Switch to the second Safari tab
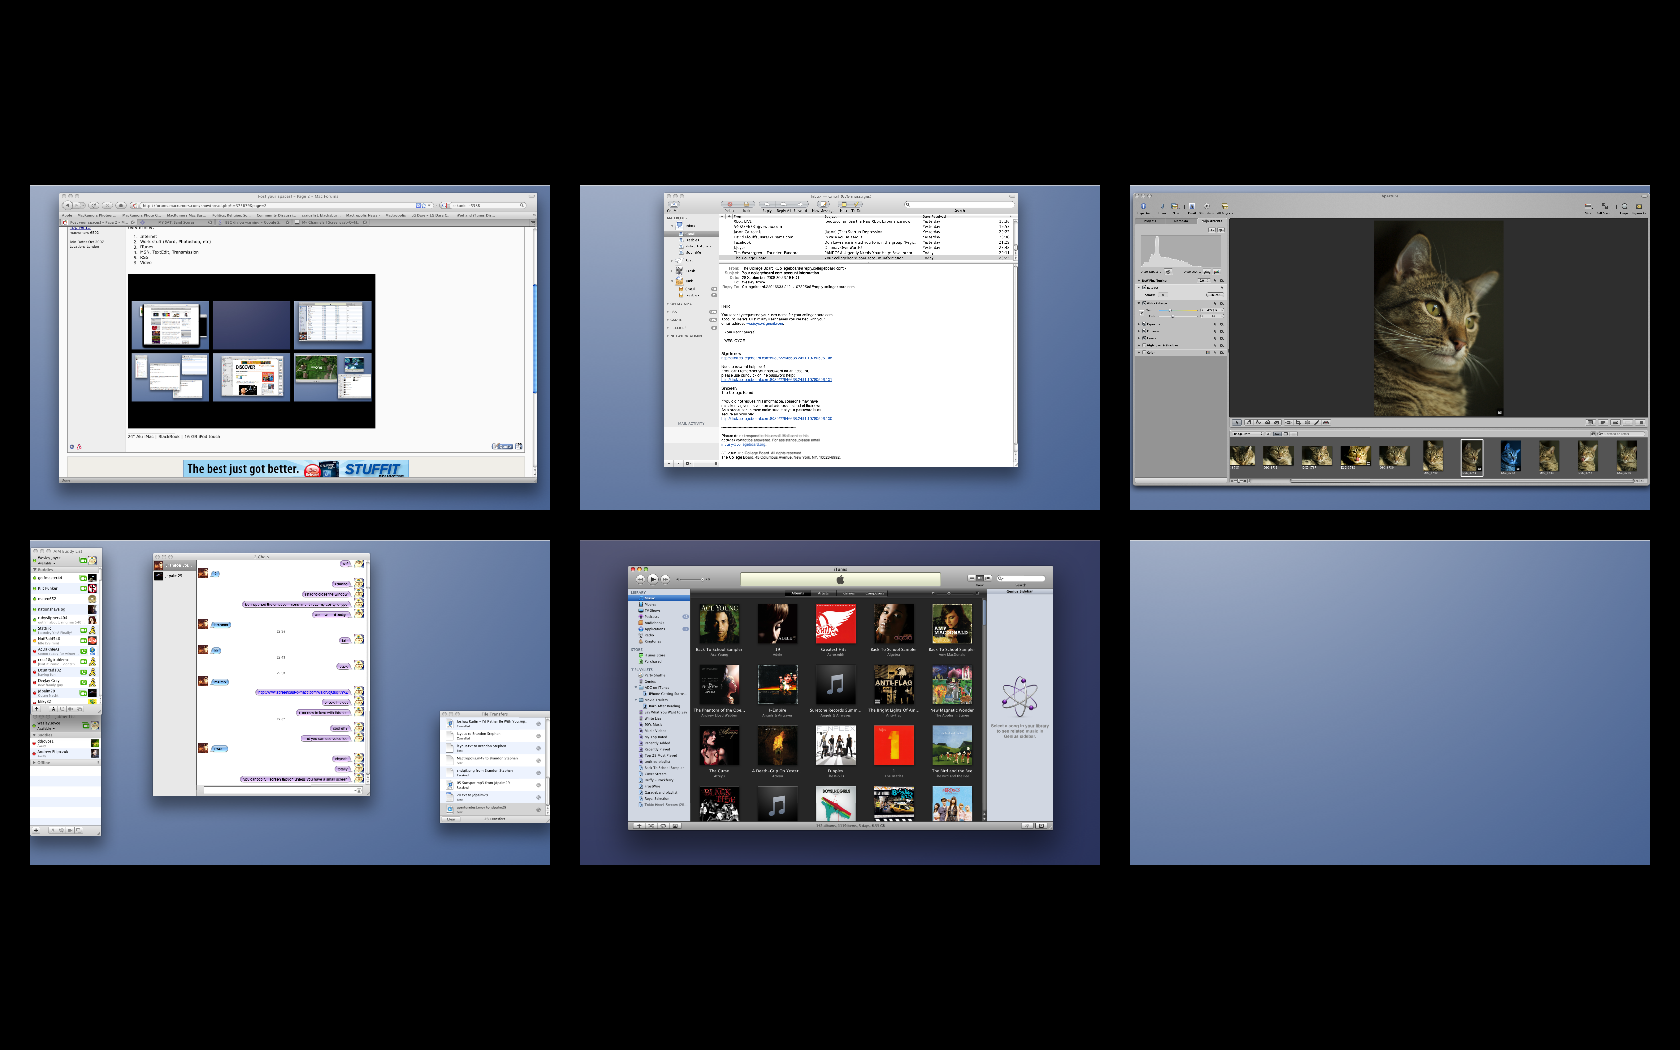This screenshot has height=1050, width=1680. click(x=176, y=222)
